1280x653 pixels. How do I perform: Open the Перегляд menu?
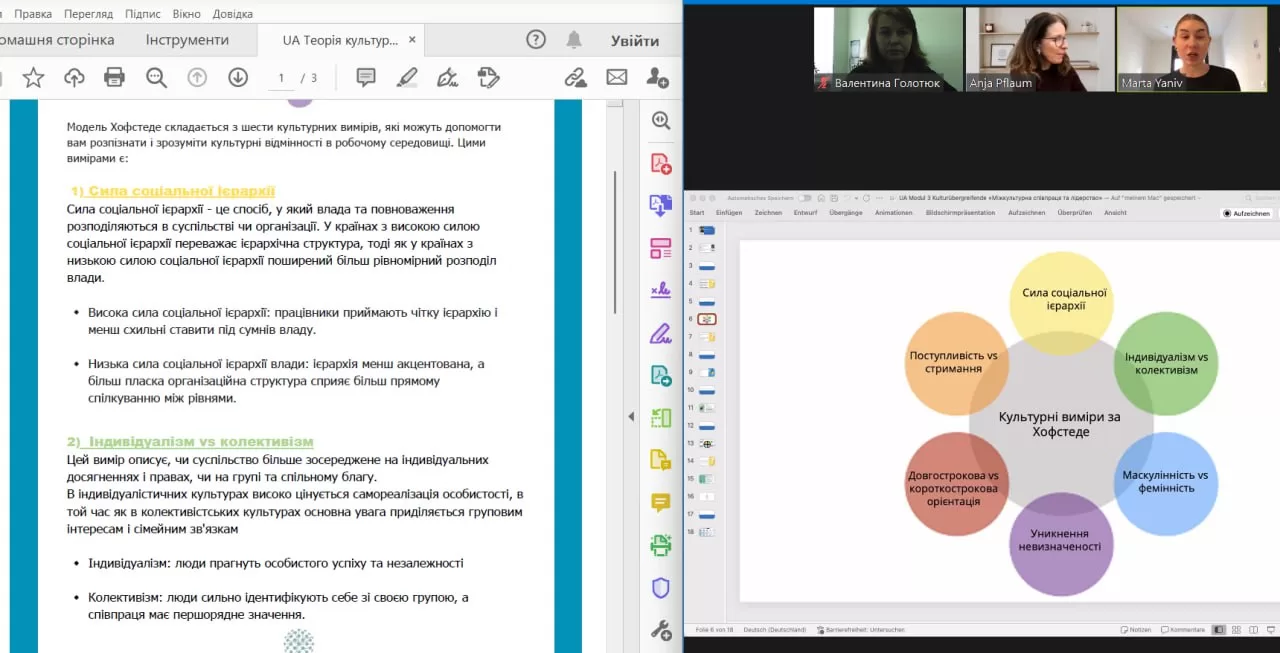click(x=88, y=14)
